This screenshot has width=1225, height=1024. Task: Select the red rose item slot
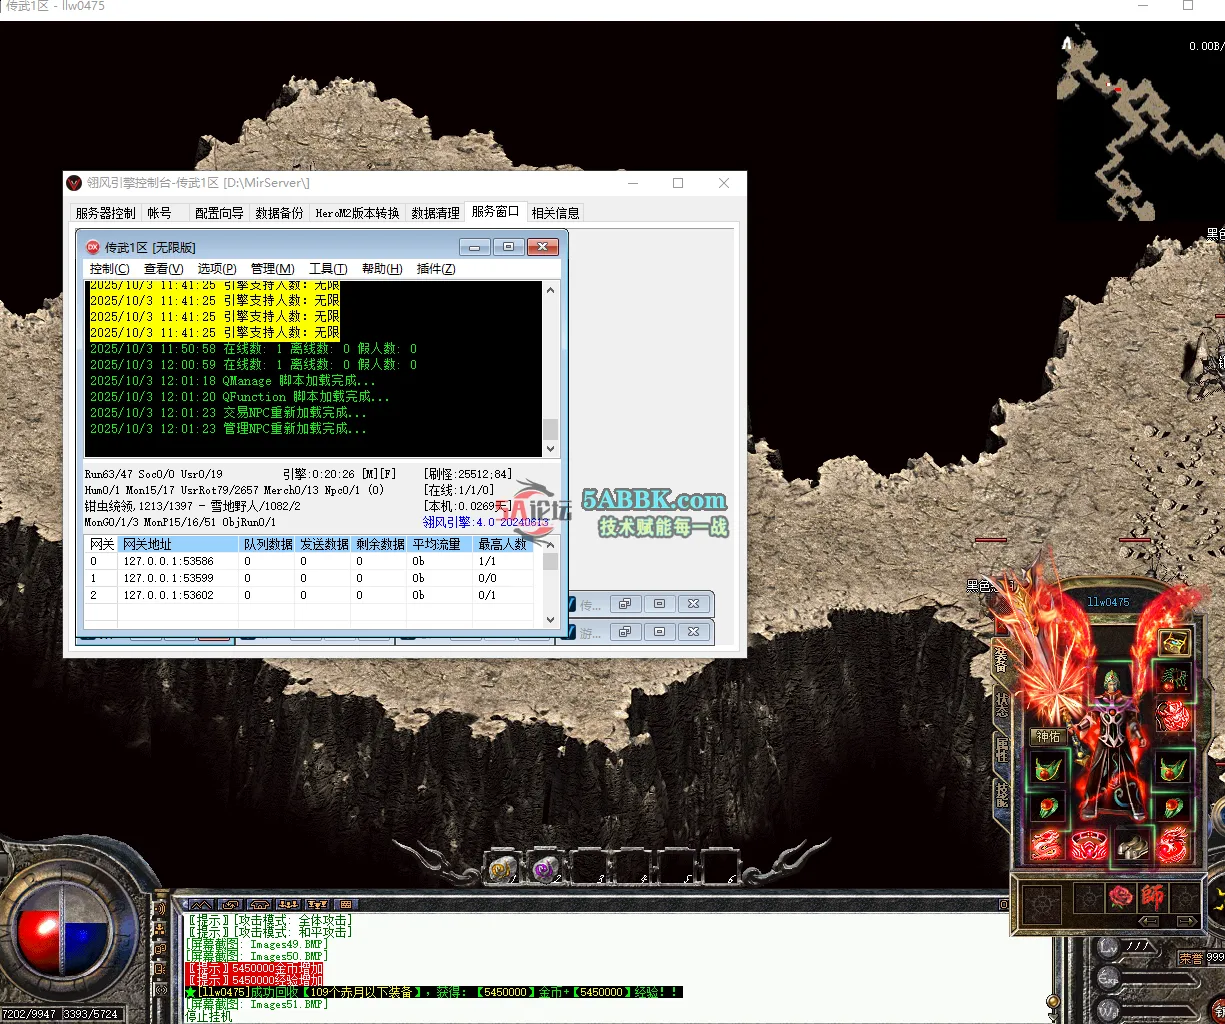coord(1120,896)
